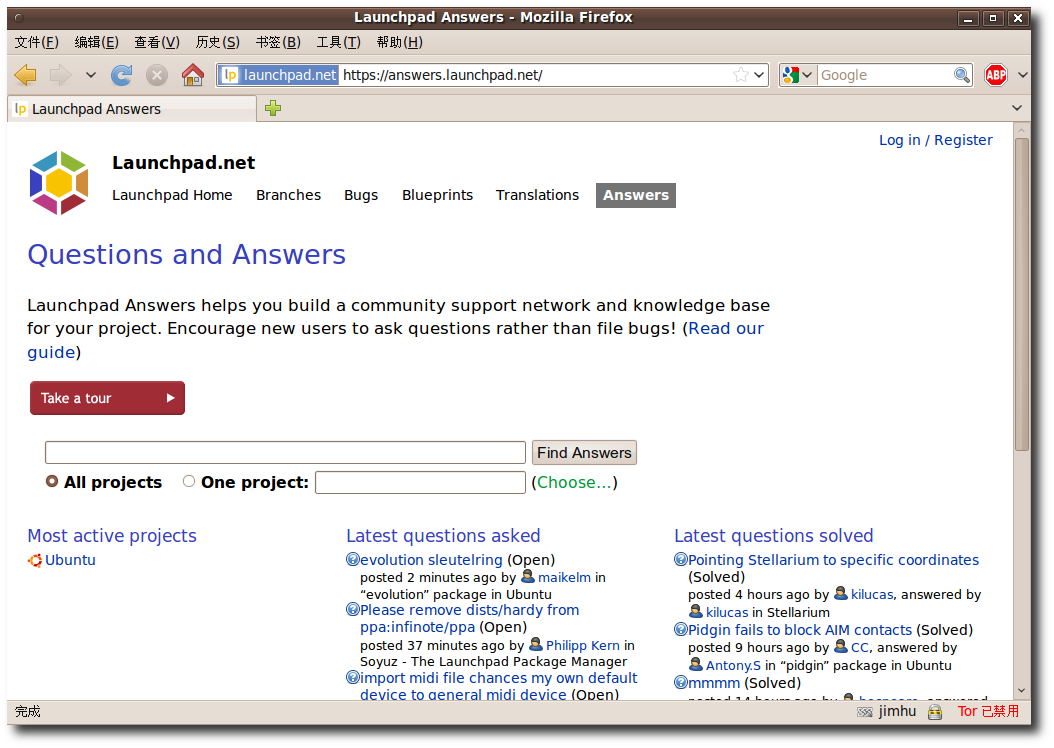The image size is (1054, 748).
Task: Go back with the back arrow icon
Action: [x=26, y=75]
